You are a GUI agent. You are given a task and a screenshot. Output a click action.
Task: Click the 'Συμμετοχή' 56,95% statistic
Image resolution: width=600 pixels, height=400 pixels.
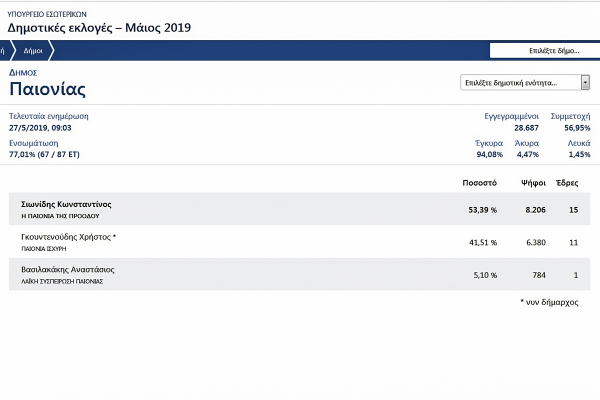pyautogui.click(x=570, y=128)
